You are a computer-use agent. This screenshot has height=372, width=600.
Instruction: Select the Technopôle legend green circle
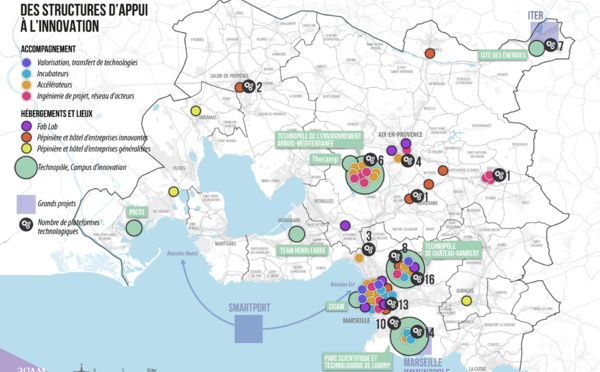(26, 168)
